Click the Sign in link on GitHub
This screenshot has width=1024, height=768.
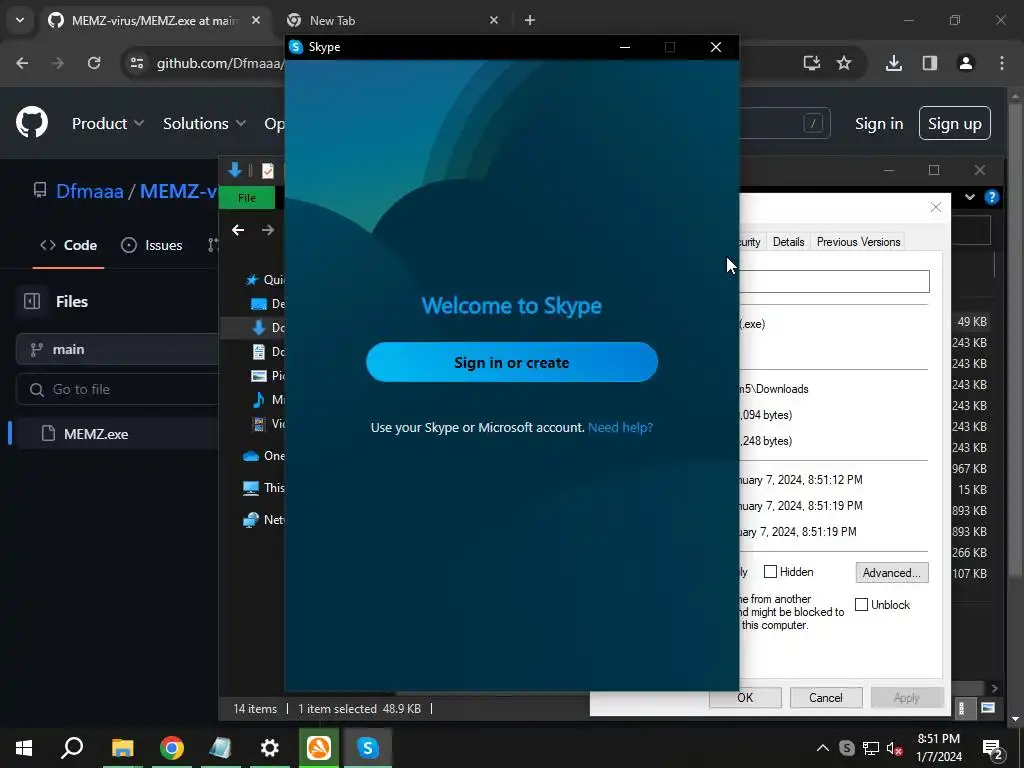pyautogui.click(x=879, y=123)
